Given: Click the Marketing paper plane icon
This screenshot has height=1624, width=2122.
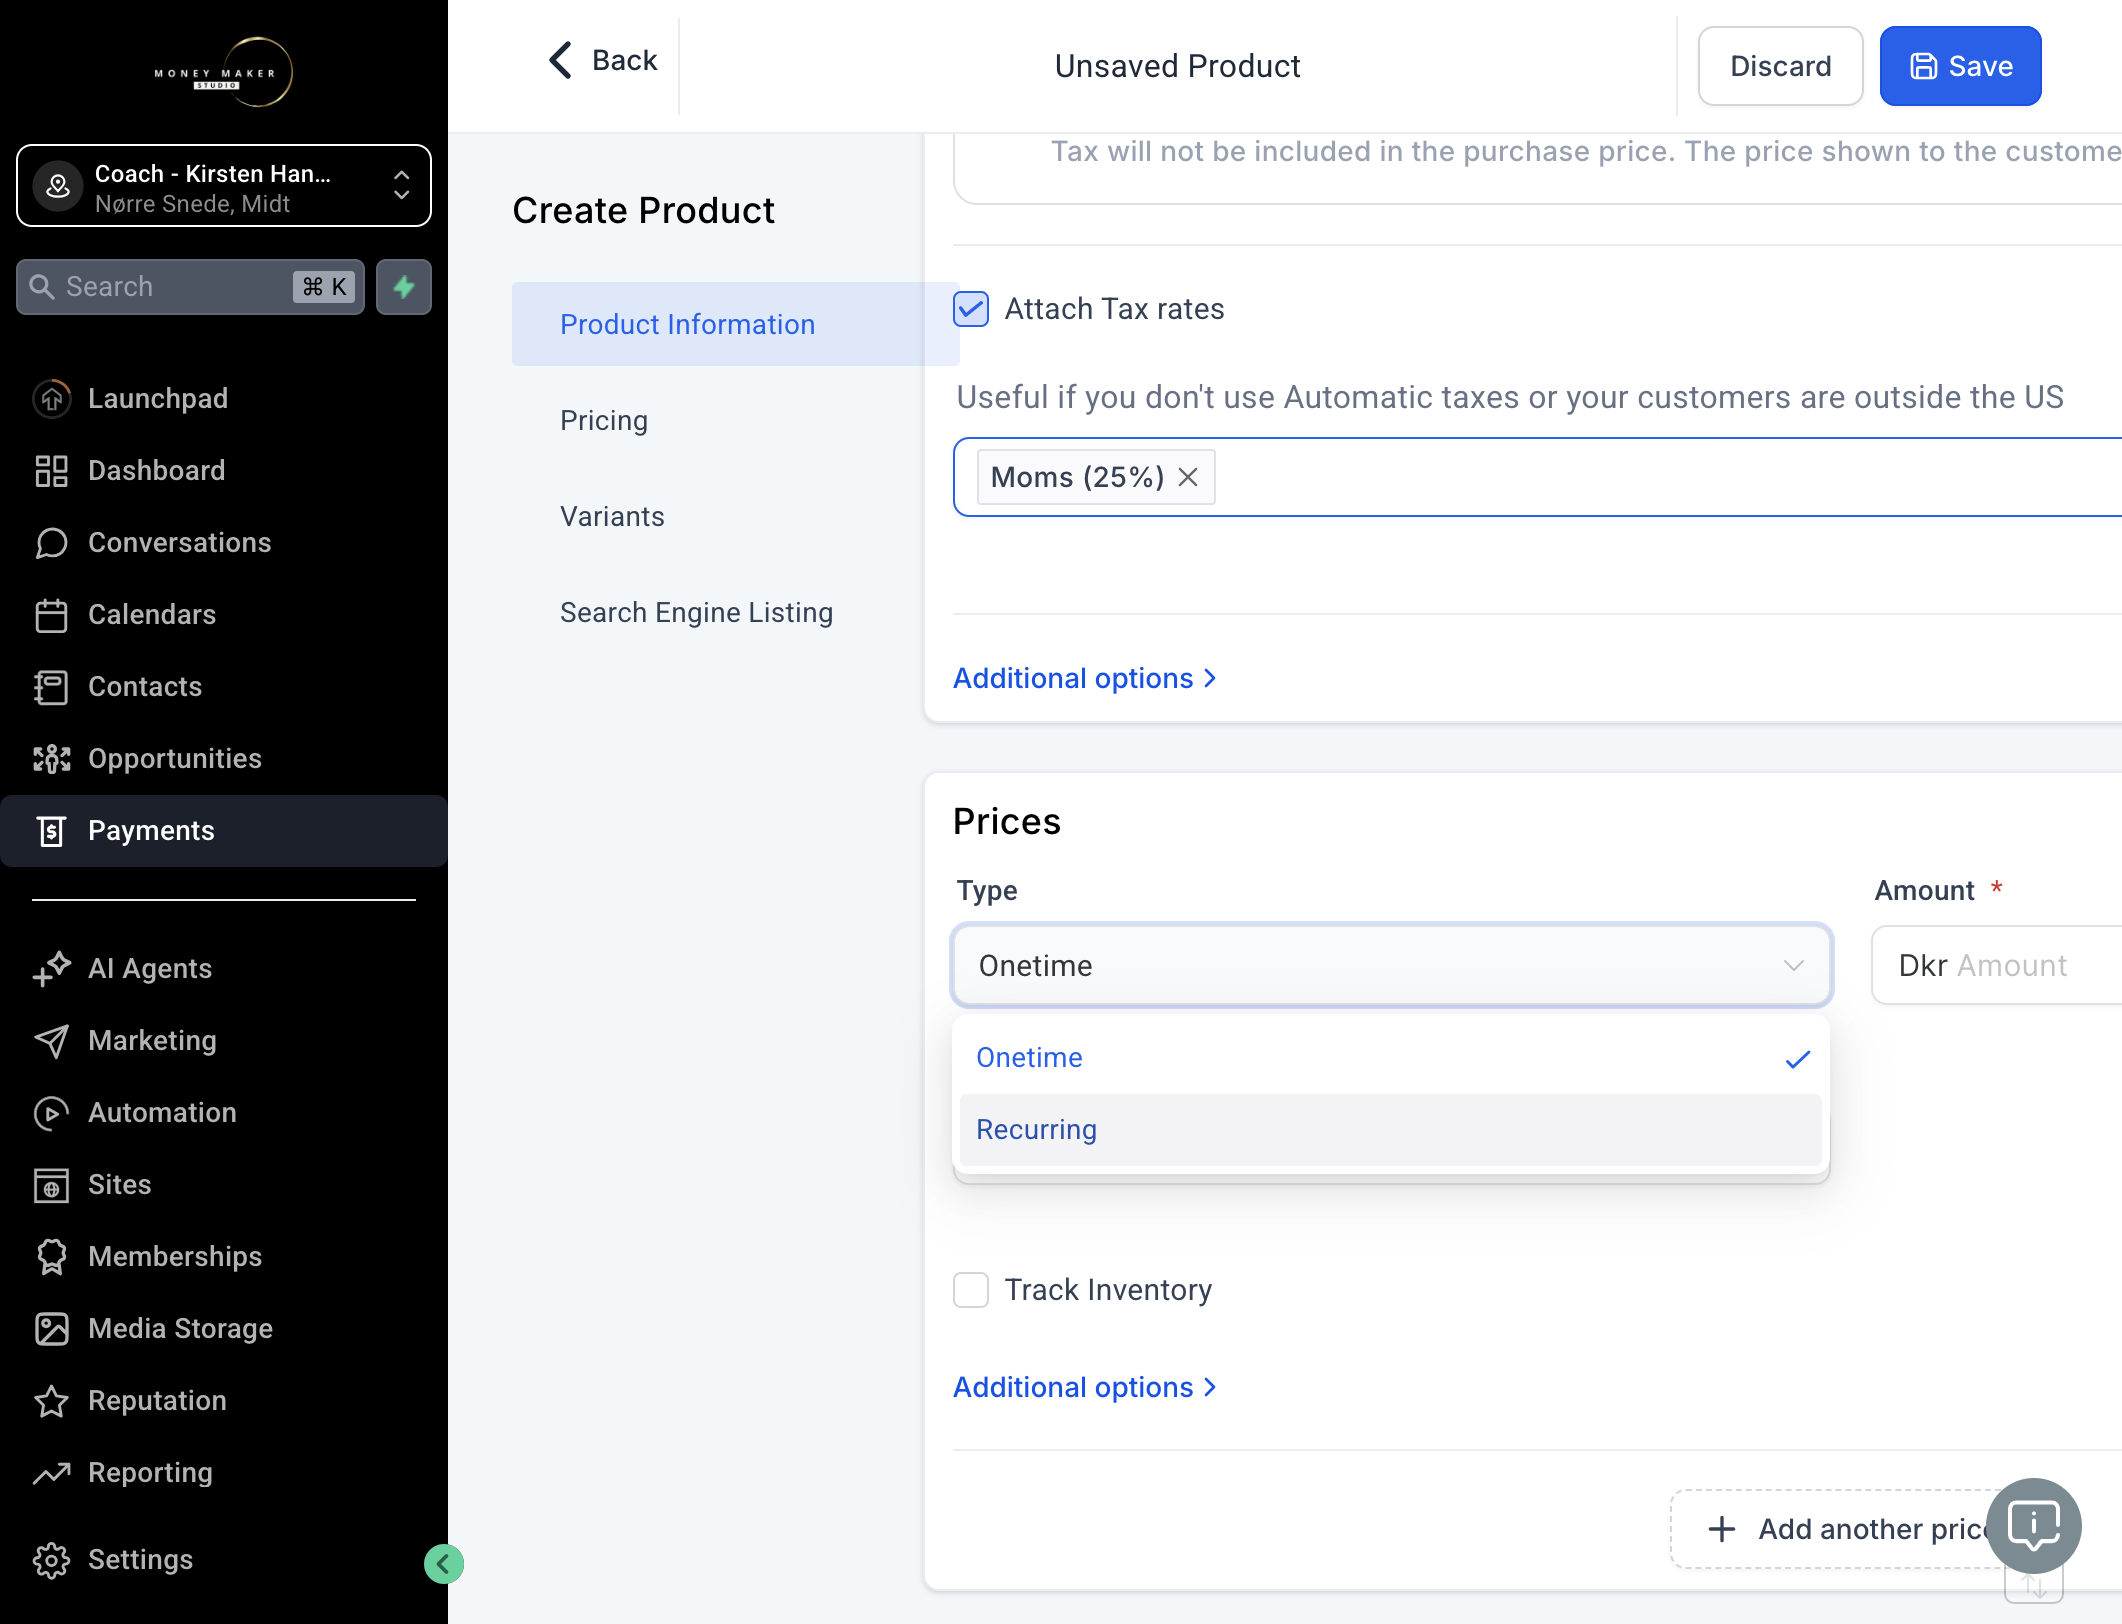Looking at the screenshot, I should coord(51,1040).
